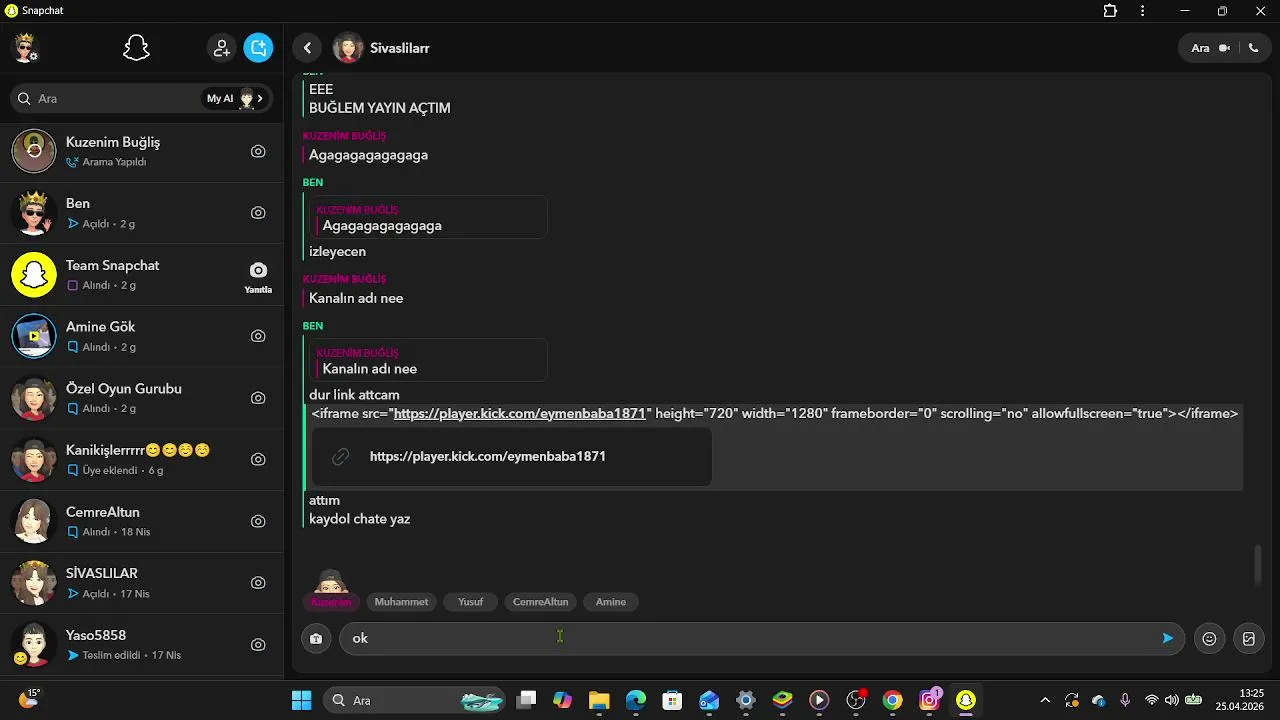This screenshot has height=720, width=1280.
Task: Click Kuzenim's Bitmoji above the message box
Action: point(331,581)
